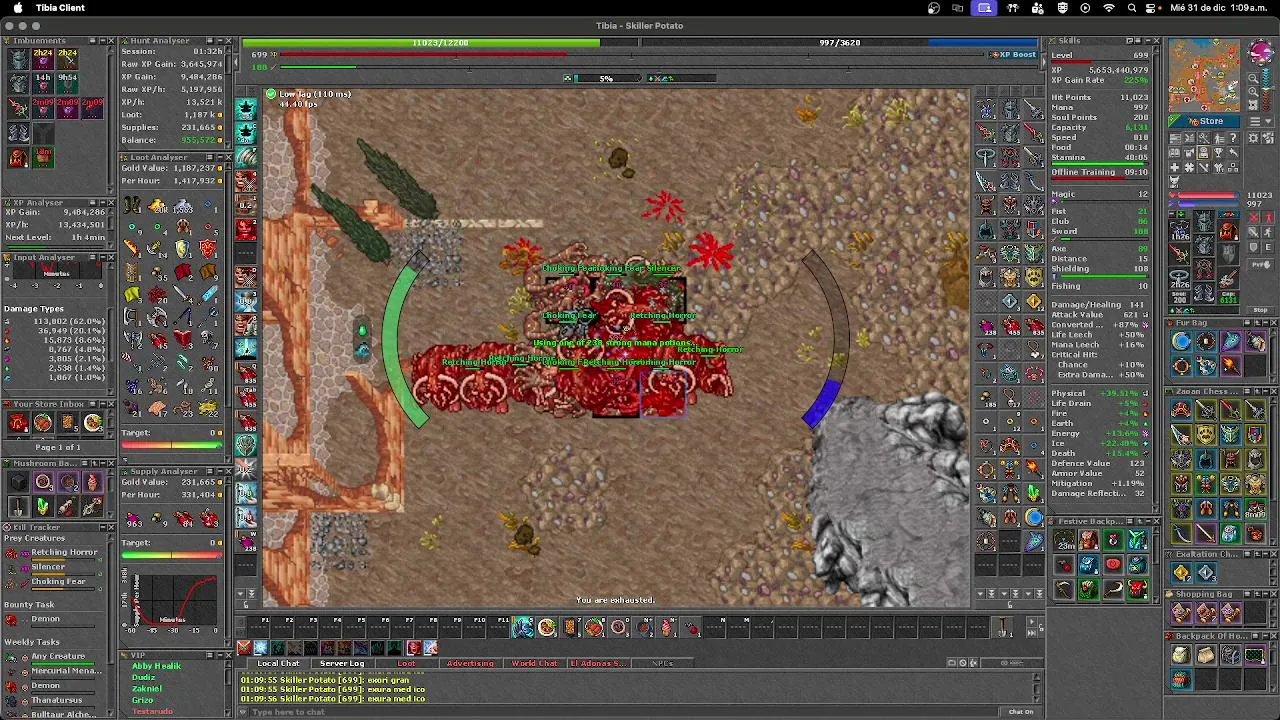This screenshot has width=1280, height=720.
Task: Click the gear settings icon right of control buttons
Action: pos(1253,138)
